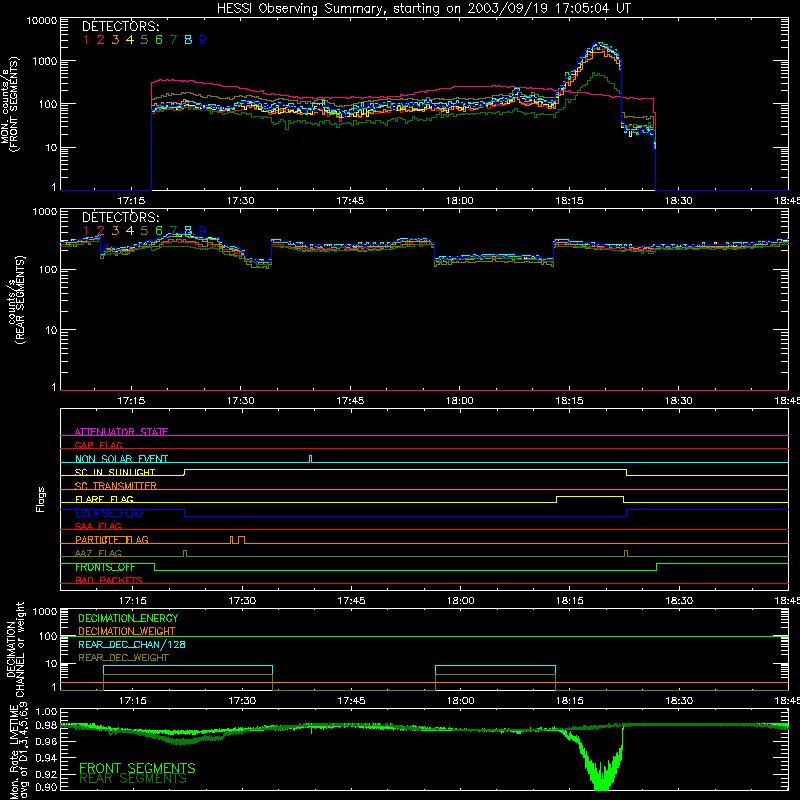Viewport: 800px width, 800px height.
Task: Select detector 9 in the front segments legend
Action: point(203,40)
